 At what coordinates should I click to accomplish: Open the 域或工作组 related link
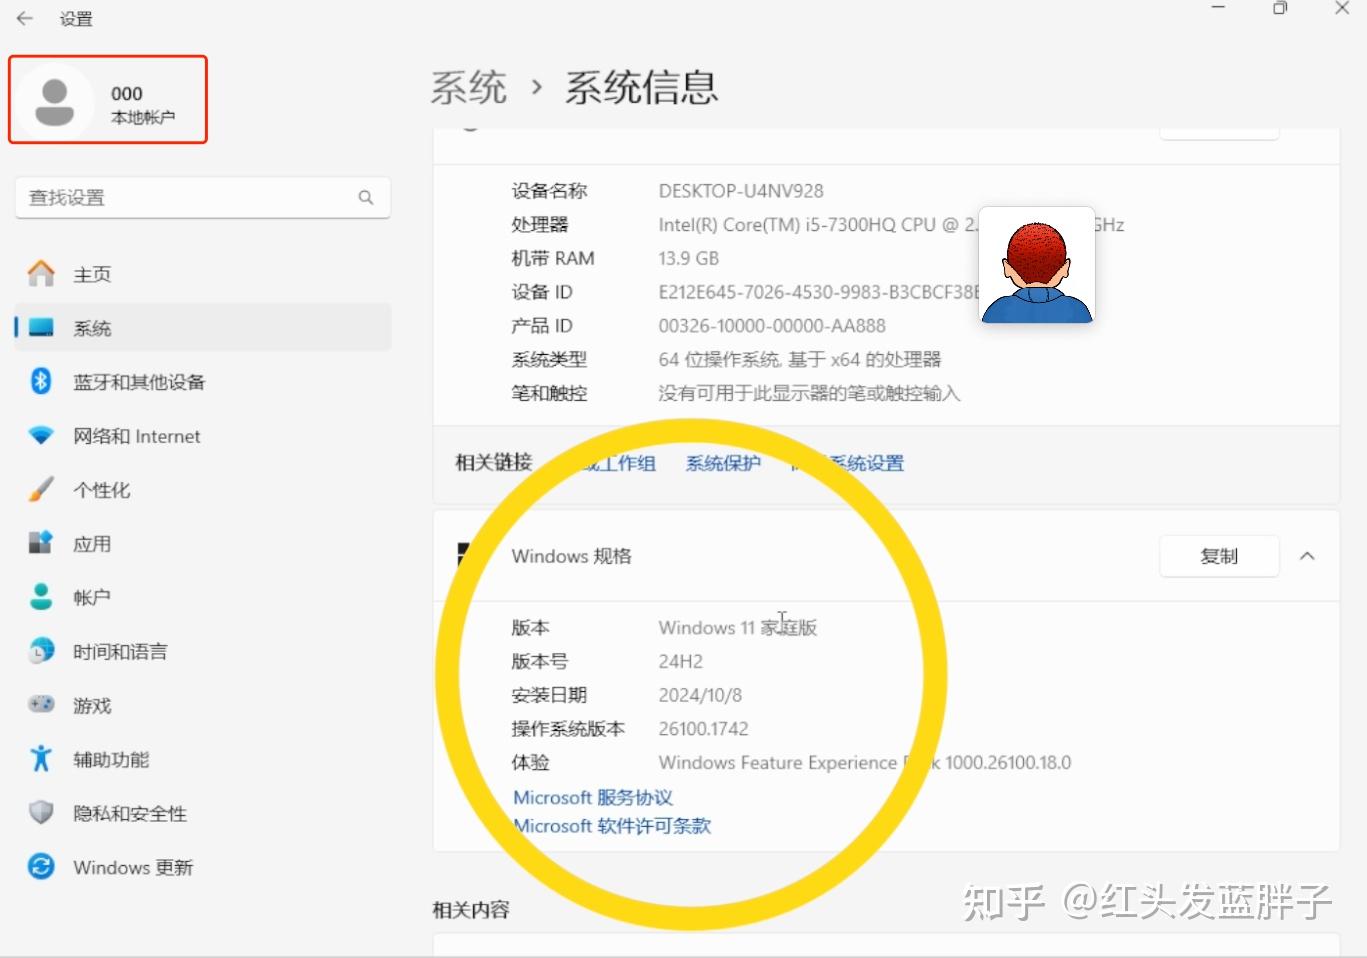pos(608,463)
